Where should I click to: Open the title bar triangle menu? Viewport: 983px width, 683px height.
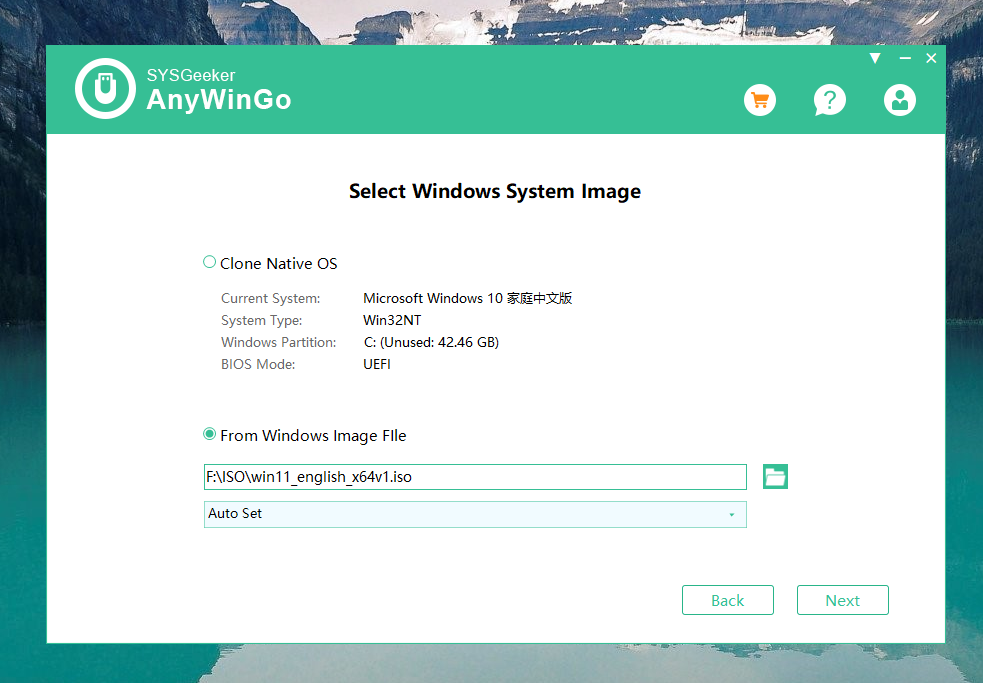(x=875, y=58)
